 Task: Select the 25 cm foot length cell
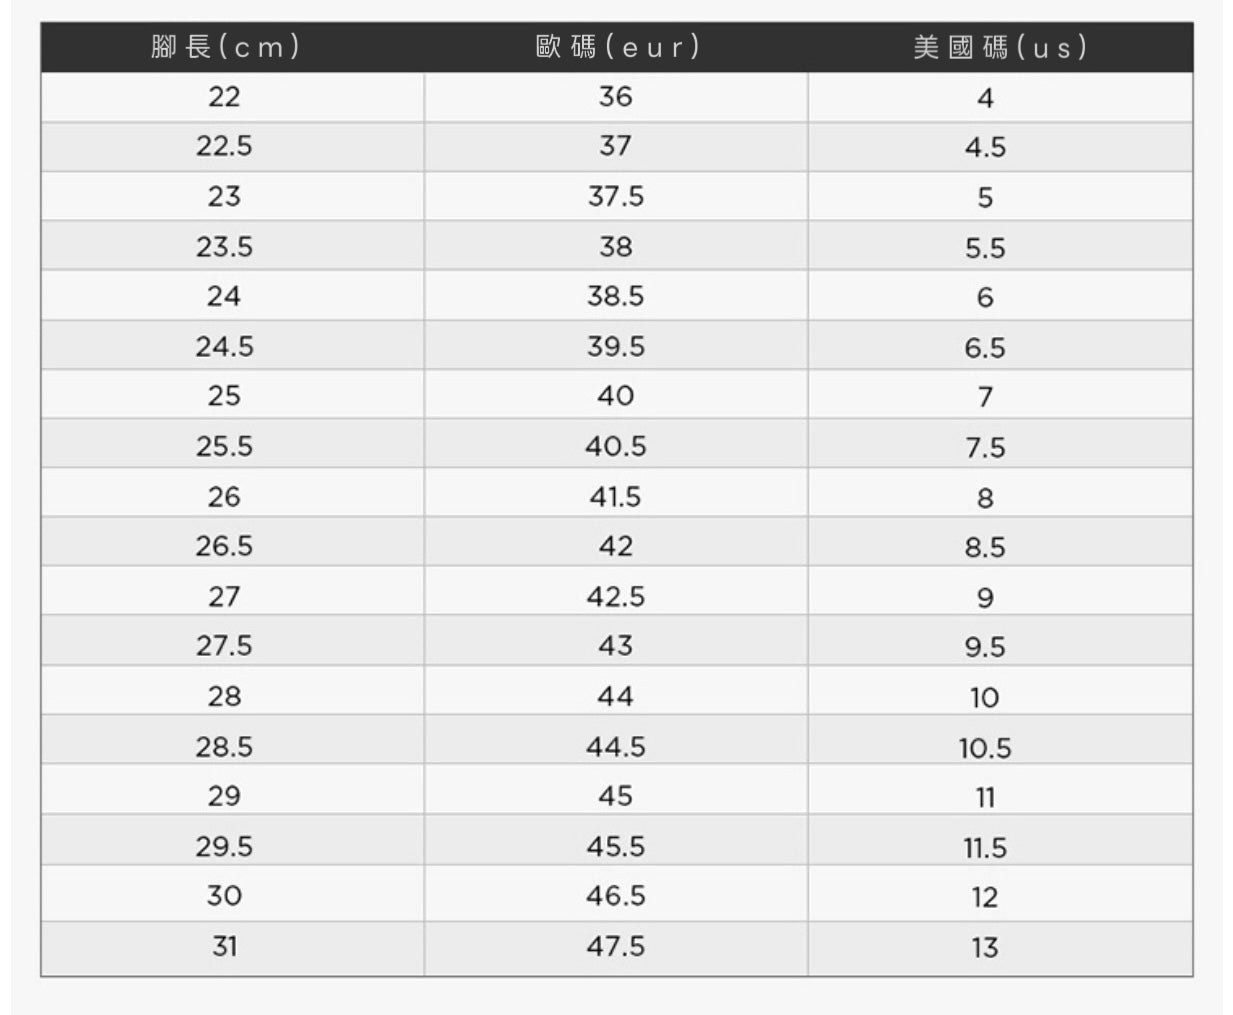[x=232, y=395]
